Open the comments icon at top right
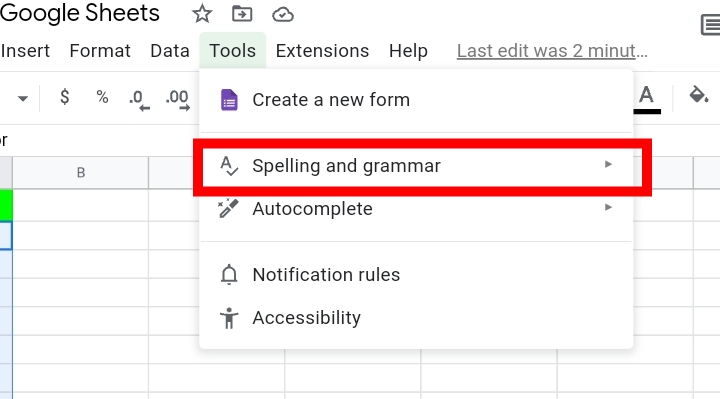Viewport: 720px width, 399px height. (711, 25)
